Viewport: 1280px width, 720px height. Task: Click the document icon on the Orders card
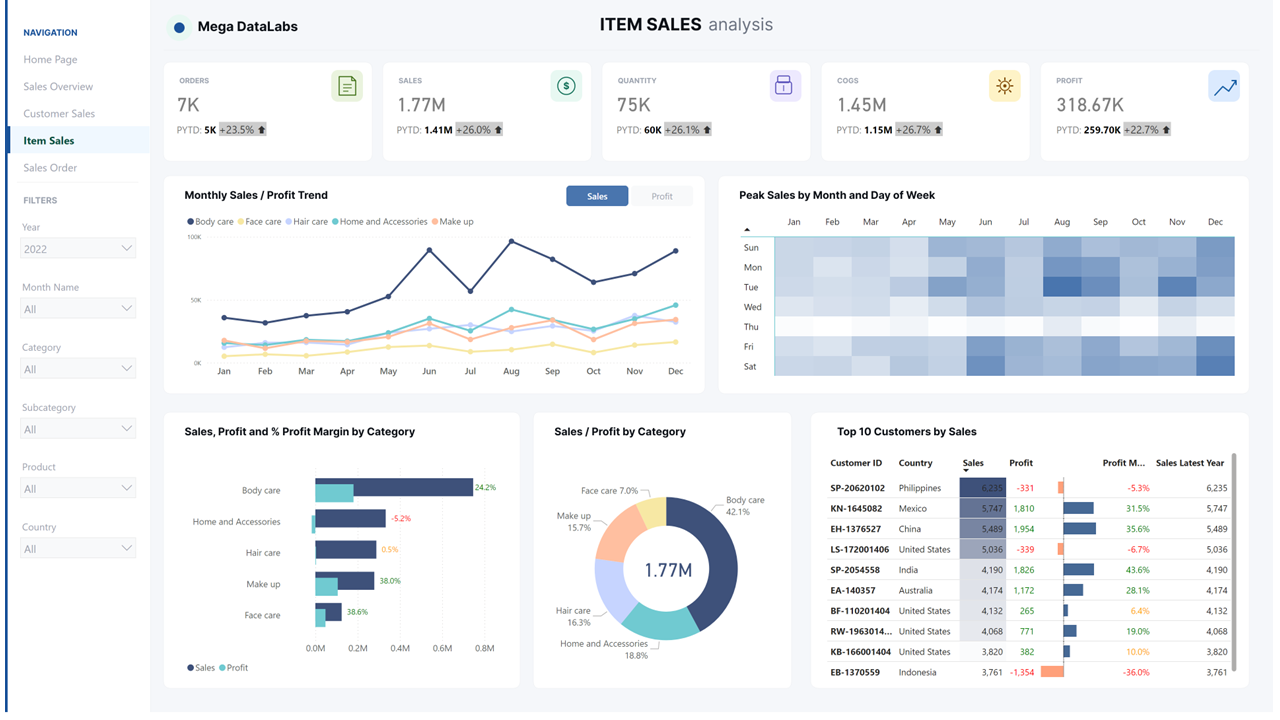coord(347,86)
